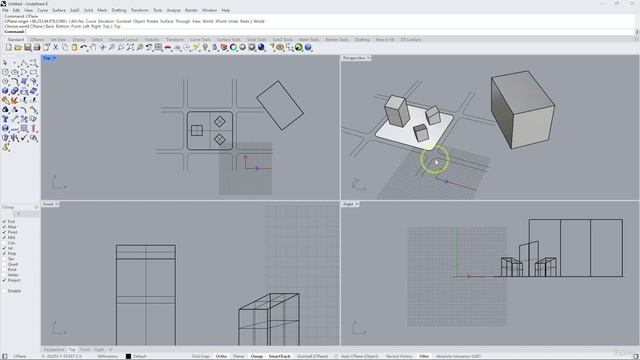
Task: Open Millimeters units selector in status bar
Action: coord(108,356)
